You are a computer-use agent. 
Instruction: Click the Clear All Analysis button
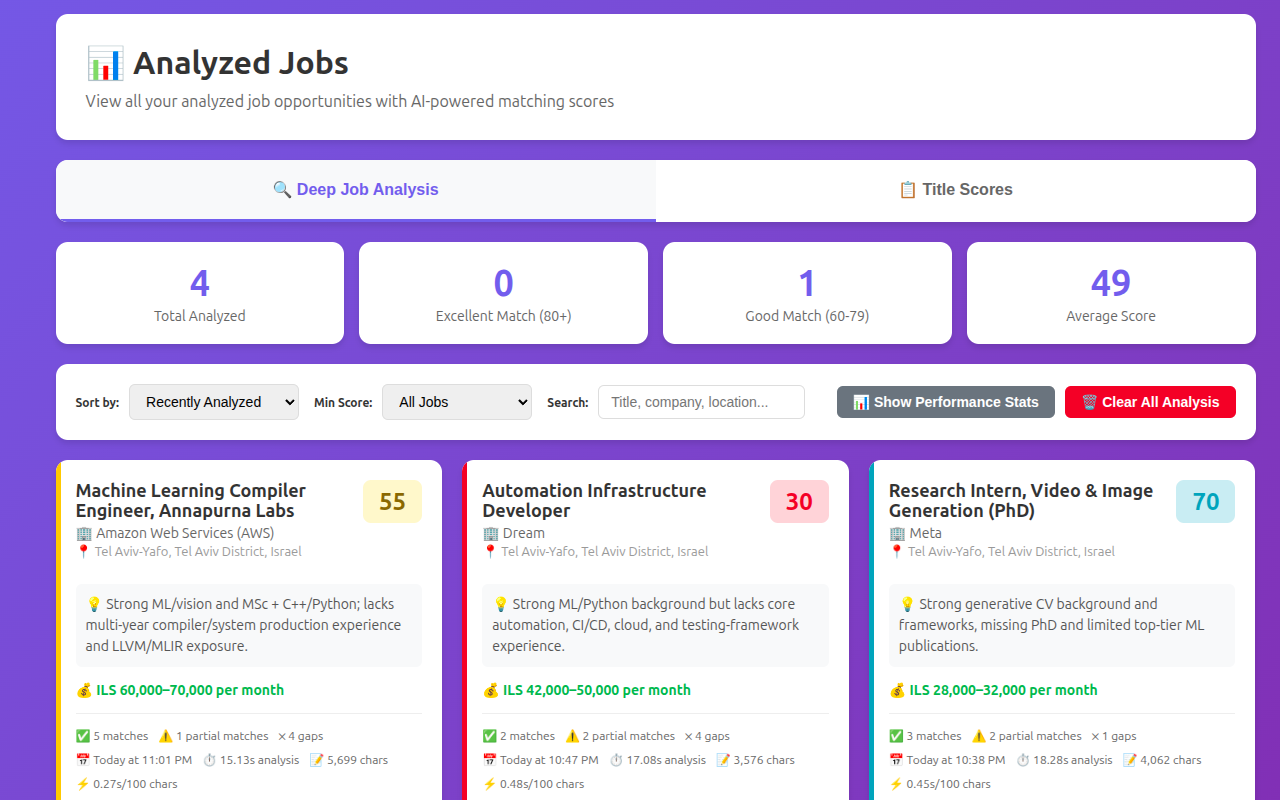1150,402
